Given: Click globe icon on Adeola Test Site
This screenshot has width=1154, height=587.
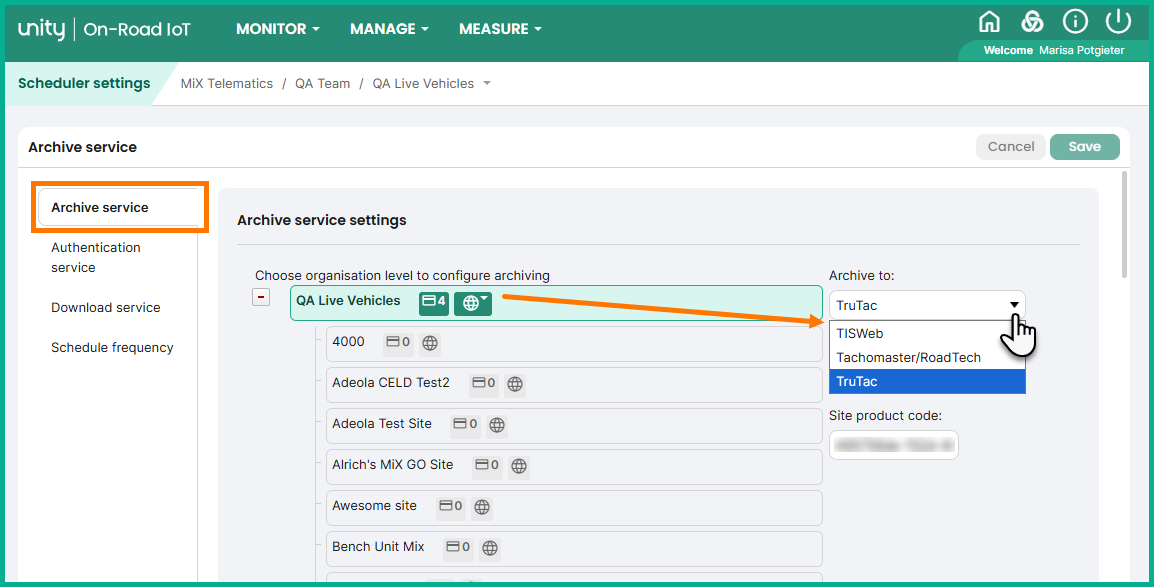Looking at the screenshot, I should pos(497,426).
